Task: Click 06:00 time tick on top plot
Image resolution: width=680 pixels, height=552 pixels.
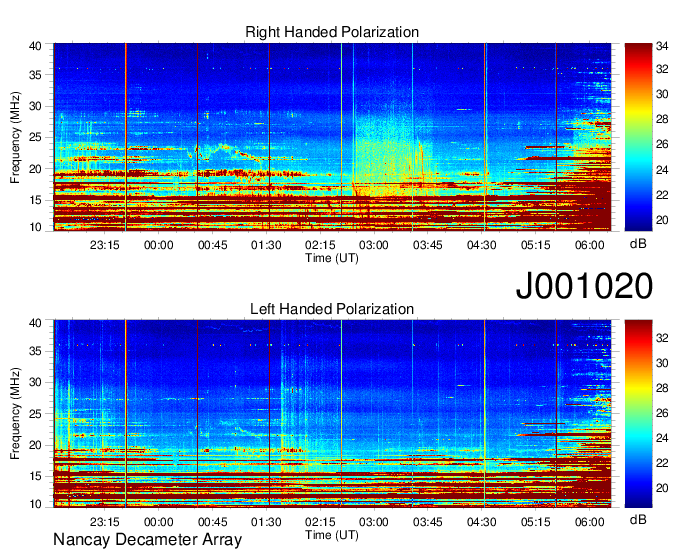Action: (x=589, y=245)
